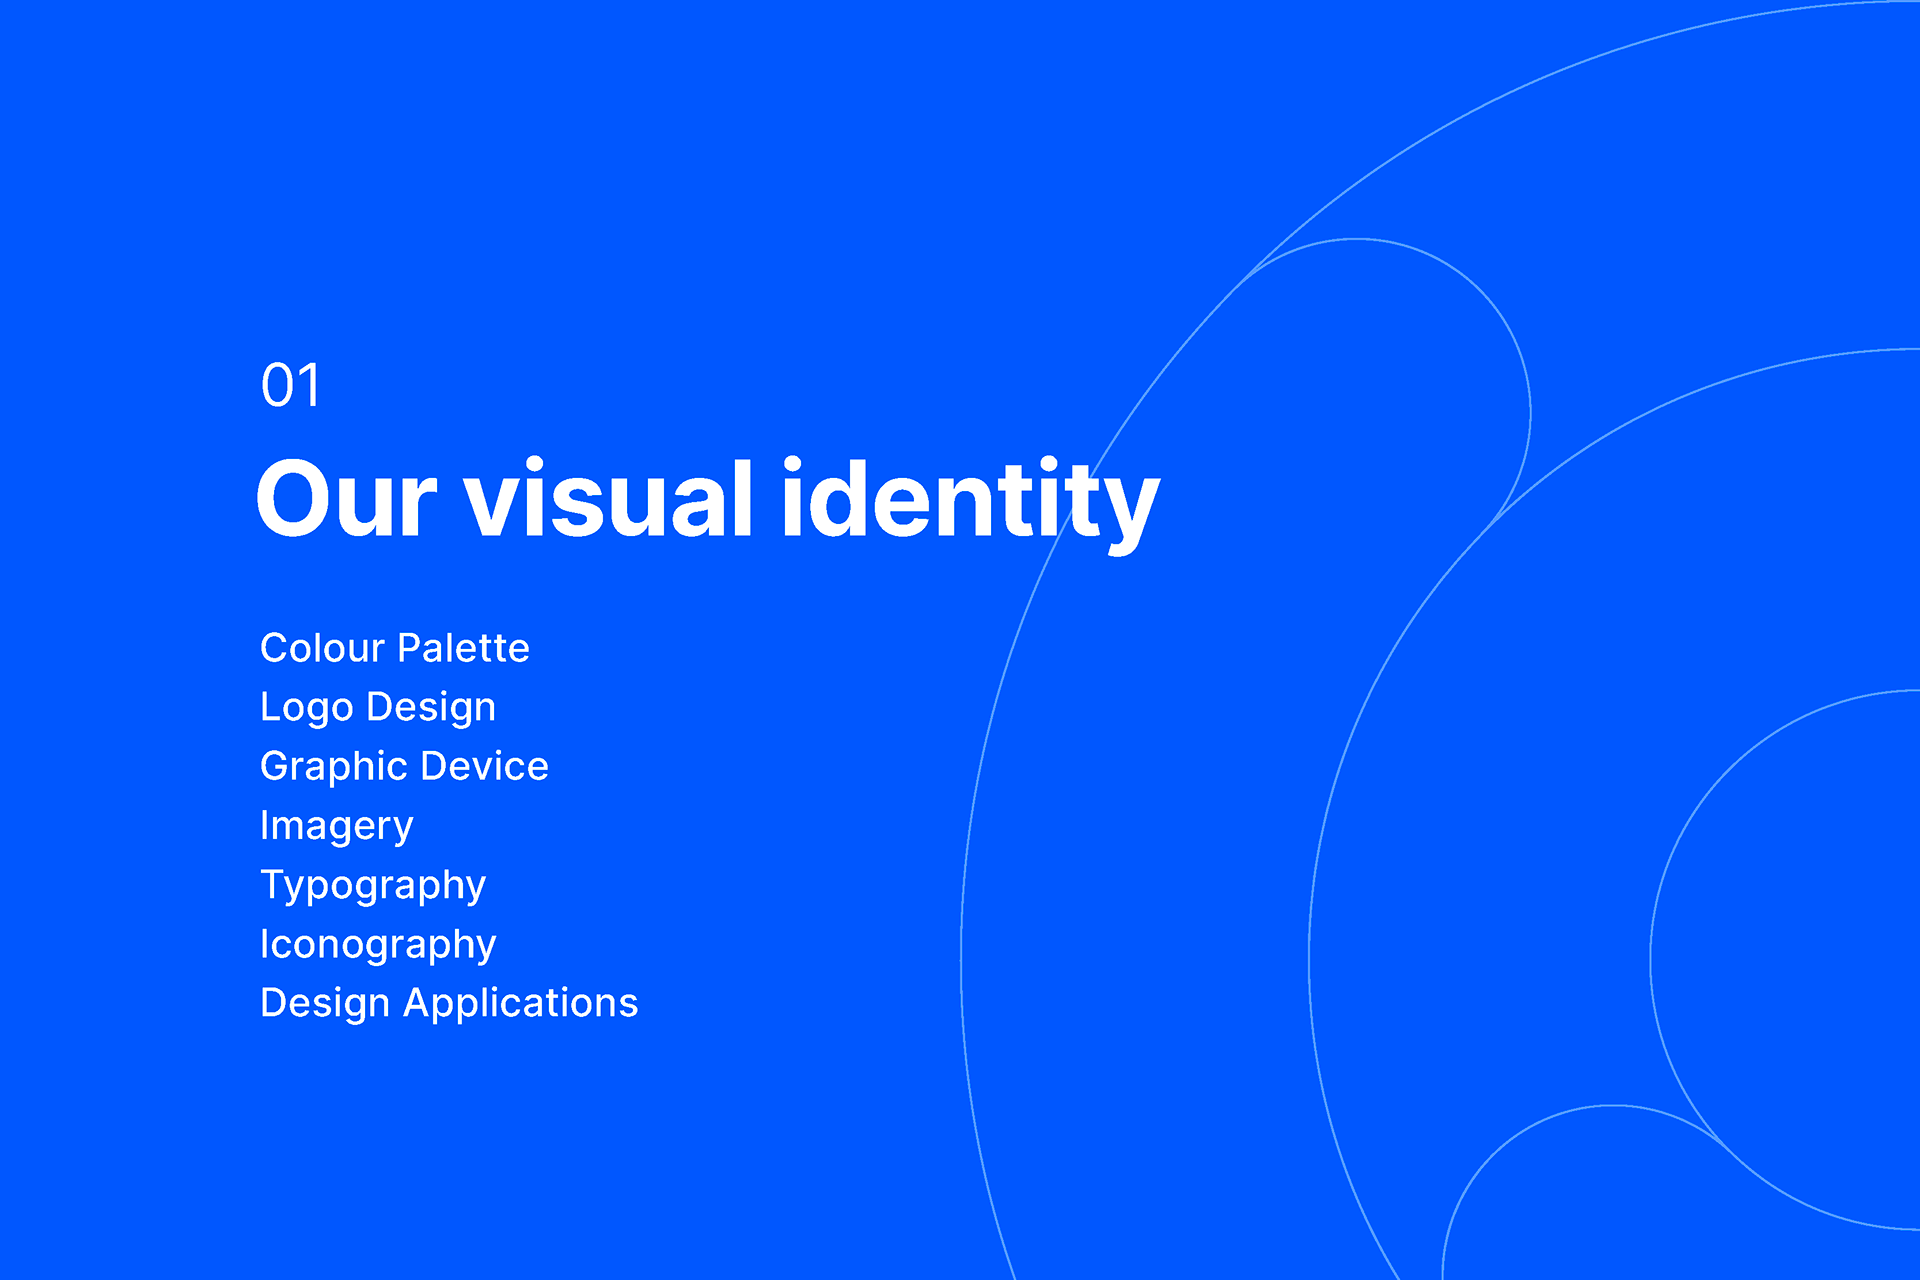The image size is (1920, 1280).
Task: Click the Design Applications item
Action: pos(448,1003)
